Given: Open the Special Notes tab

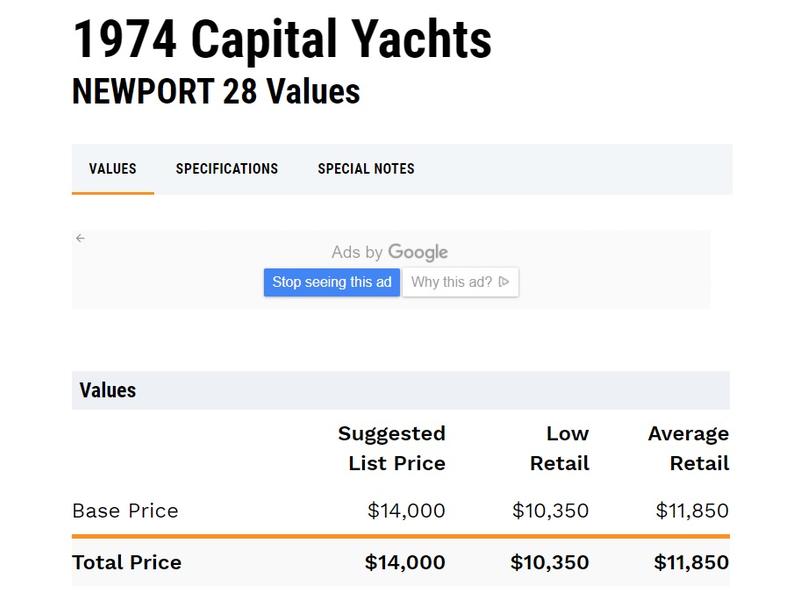Looking at the screenshot, I should [x=366, y=169].
